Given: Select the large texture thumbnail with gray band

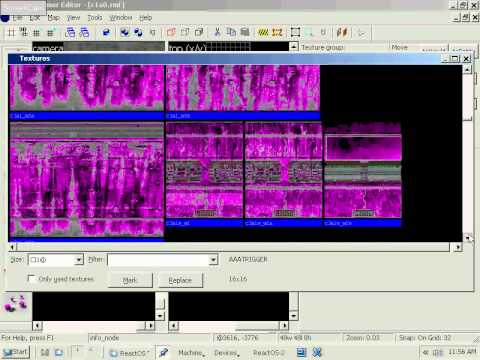Looking at the screenshot, I should pos(87,179).
